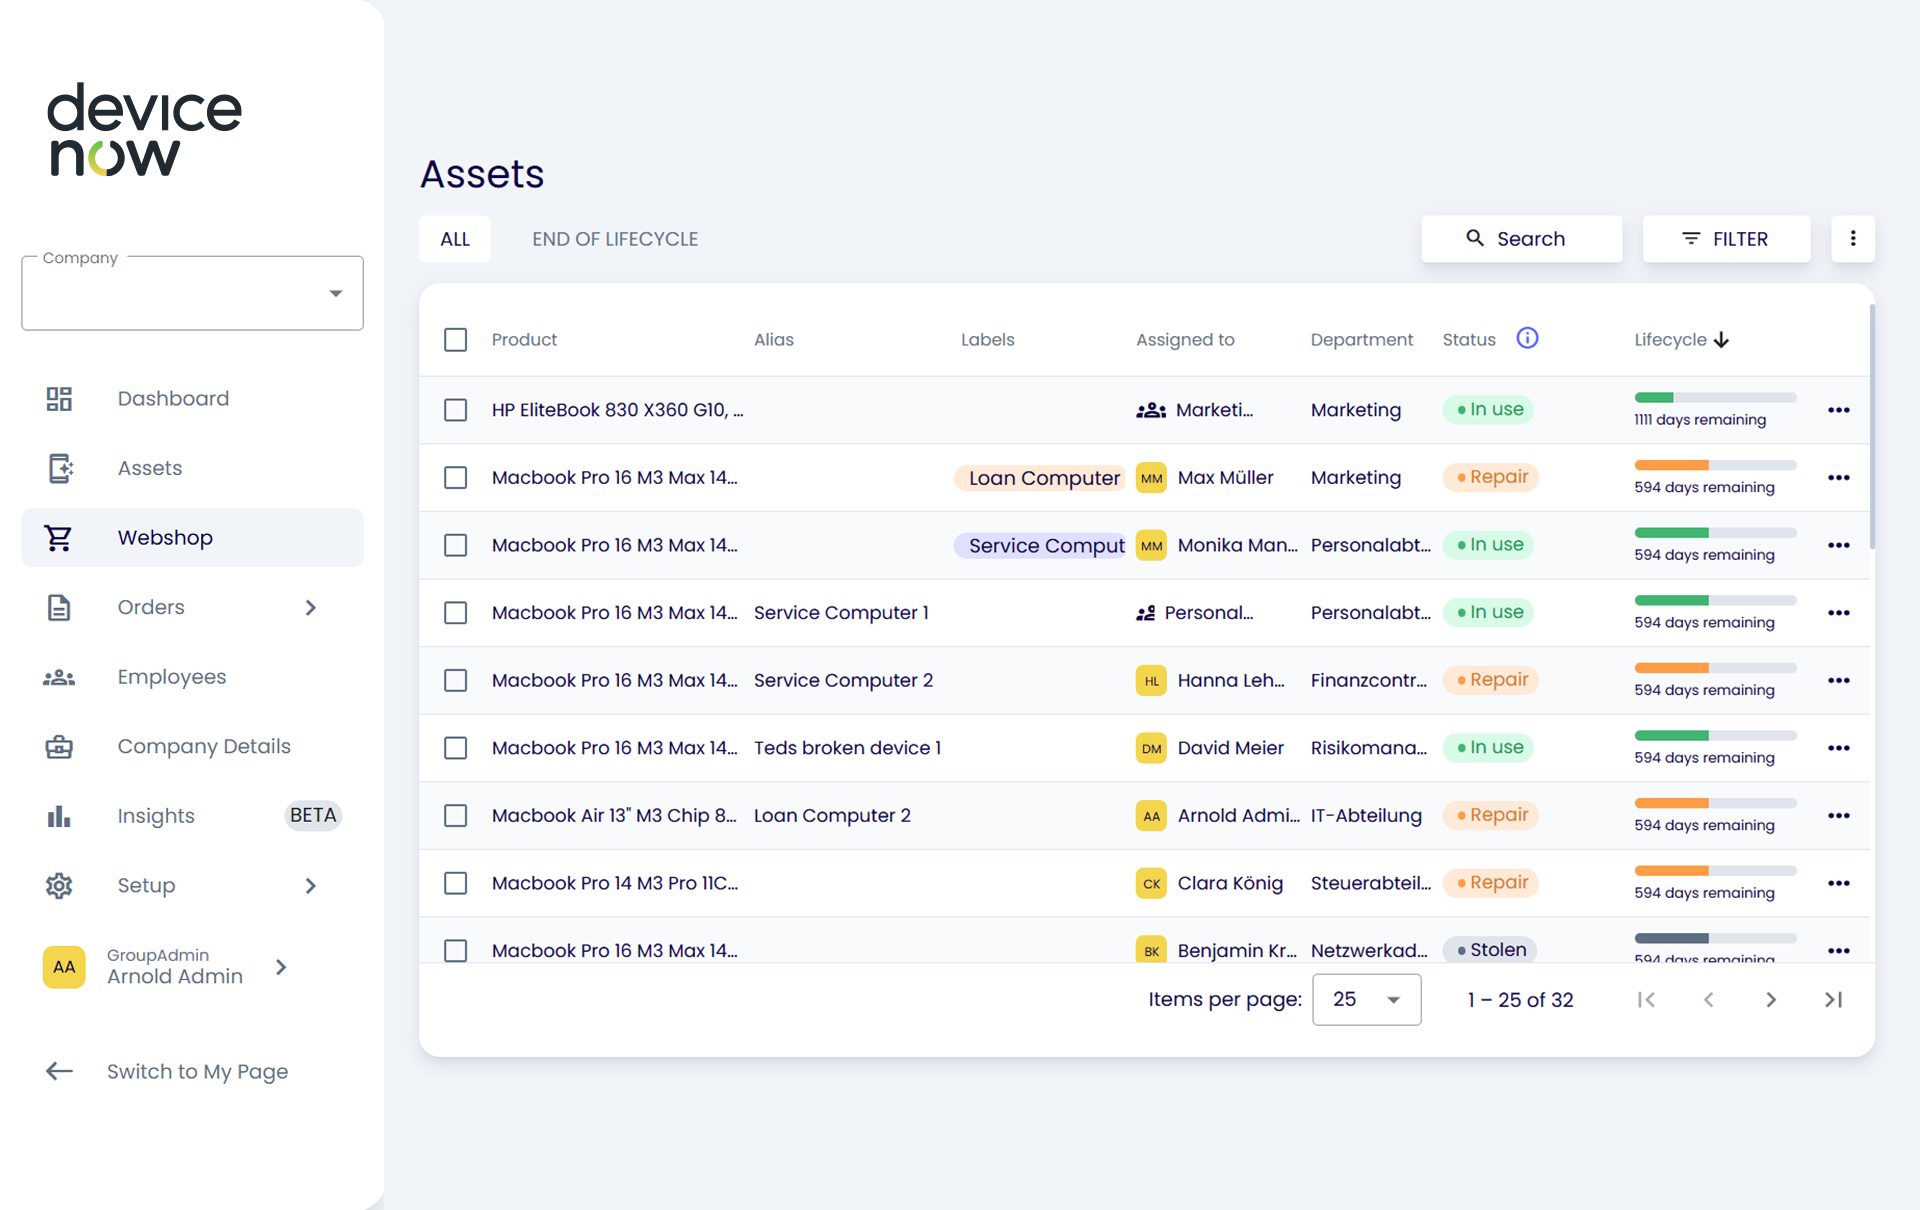1920x1210 pixels.
Task: Open Dashboard from the sidebar icon
Action: coord(59,399)
